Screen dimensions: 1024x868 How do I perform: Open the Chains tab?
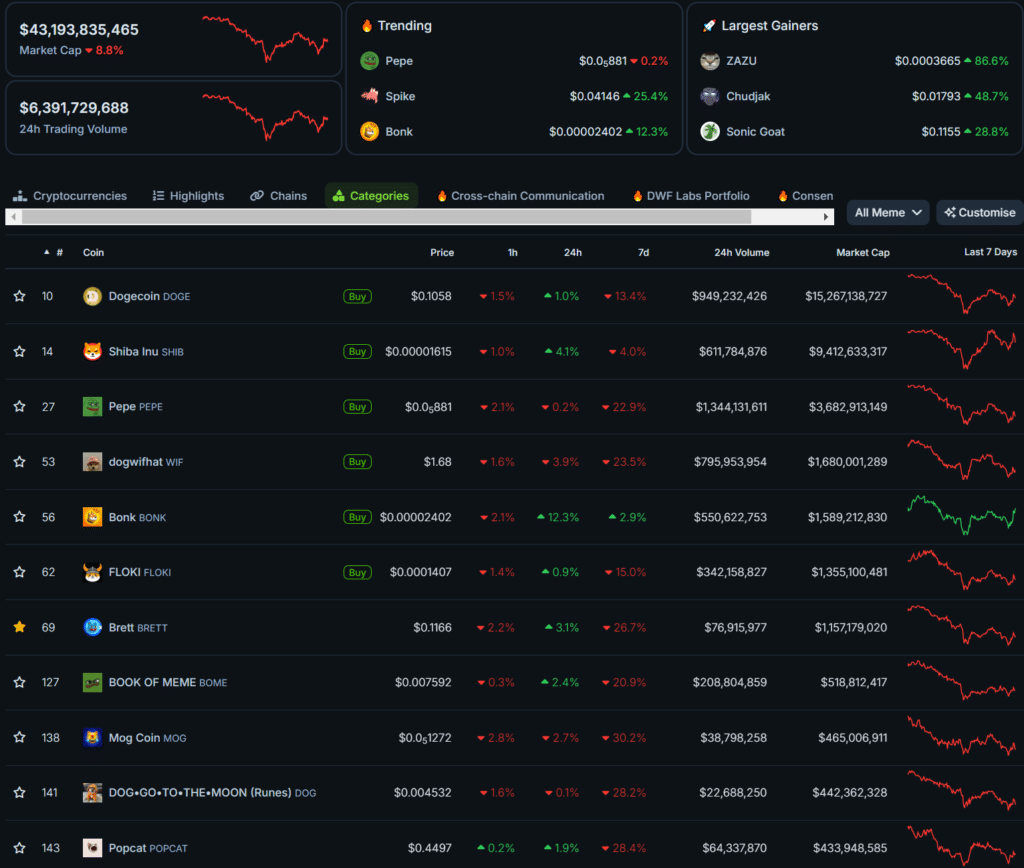pos(278,196)
